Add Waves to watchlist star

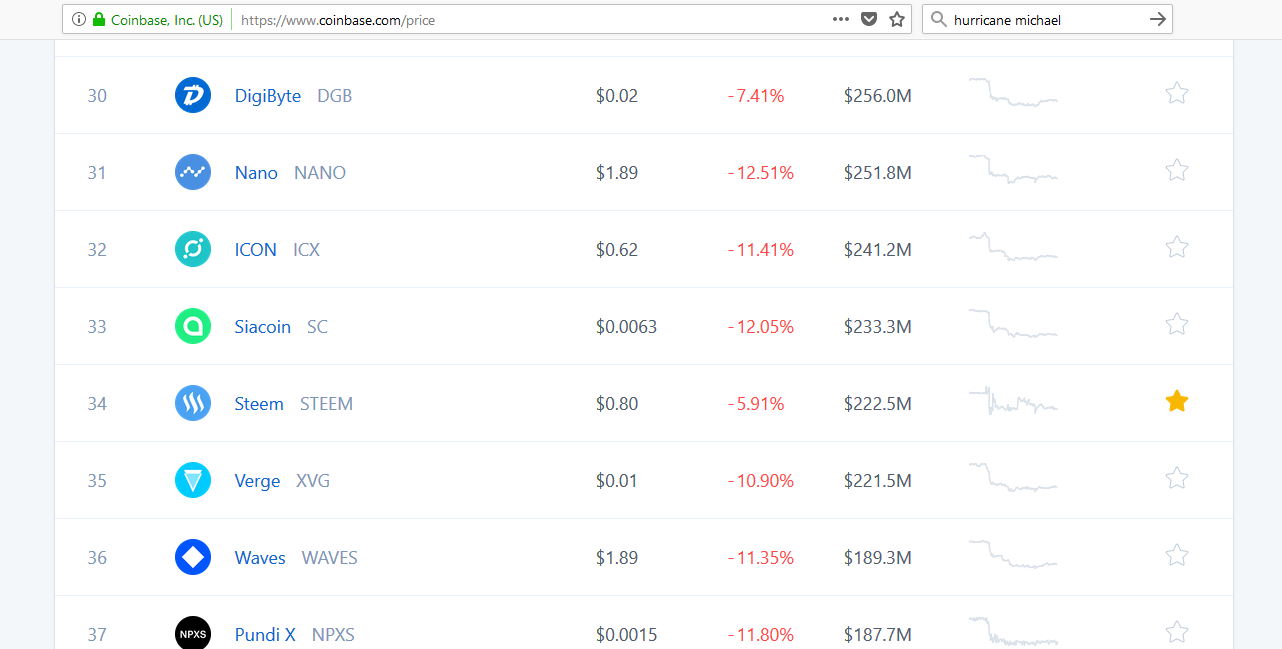click(1177, 556)
